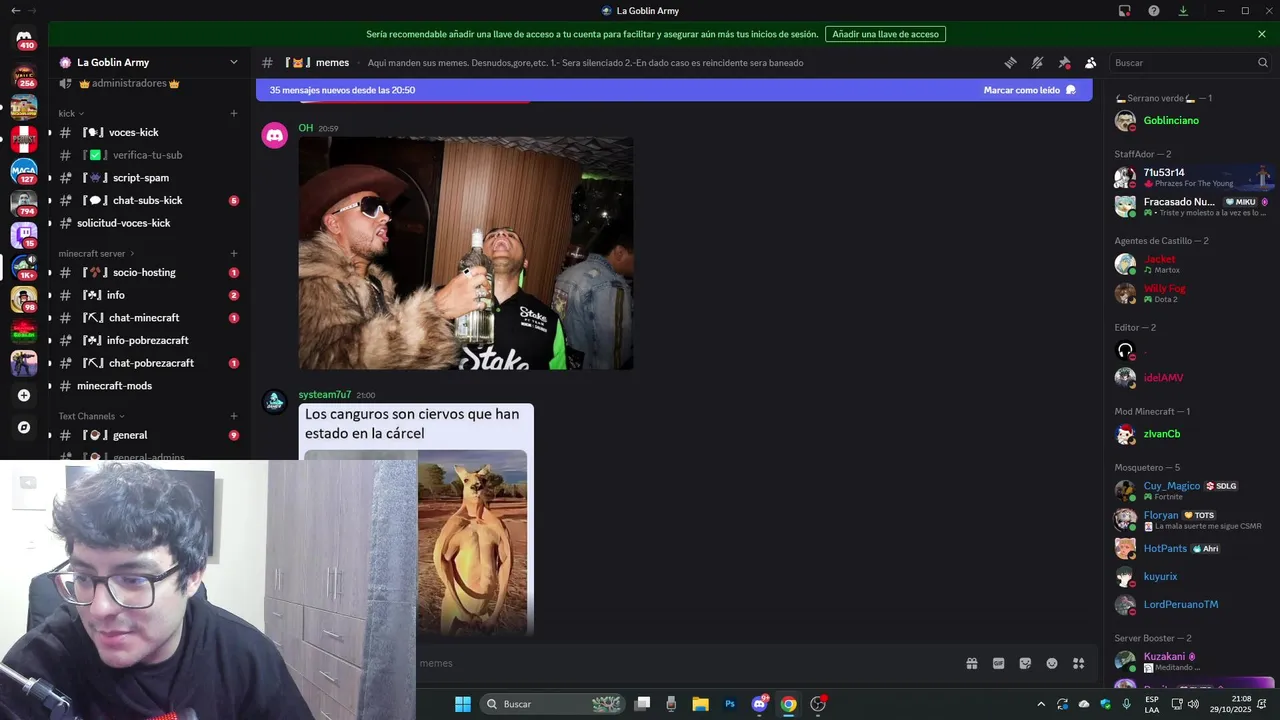This screenshot has width=1280, height=720.
Task: Open member zIvanCb in member list
Action: (x=1190, y=434)
